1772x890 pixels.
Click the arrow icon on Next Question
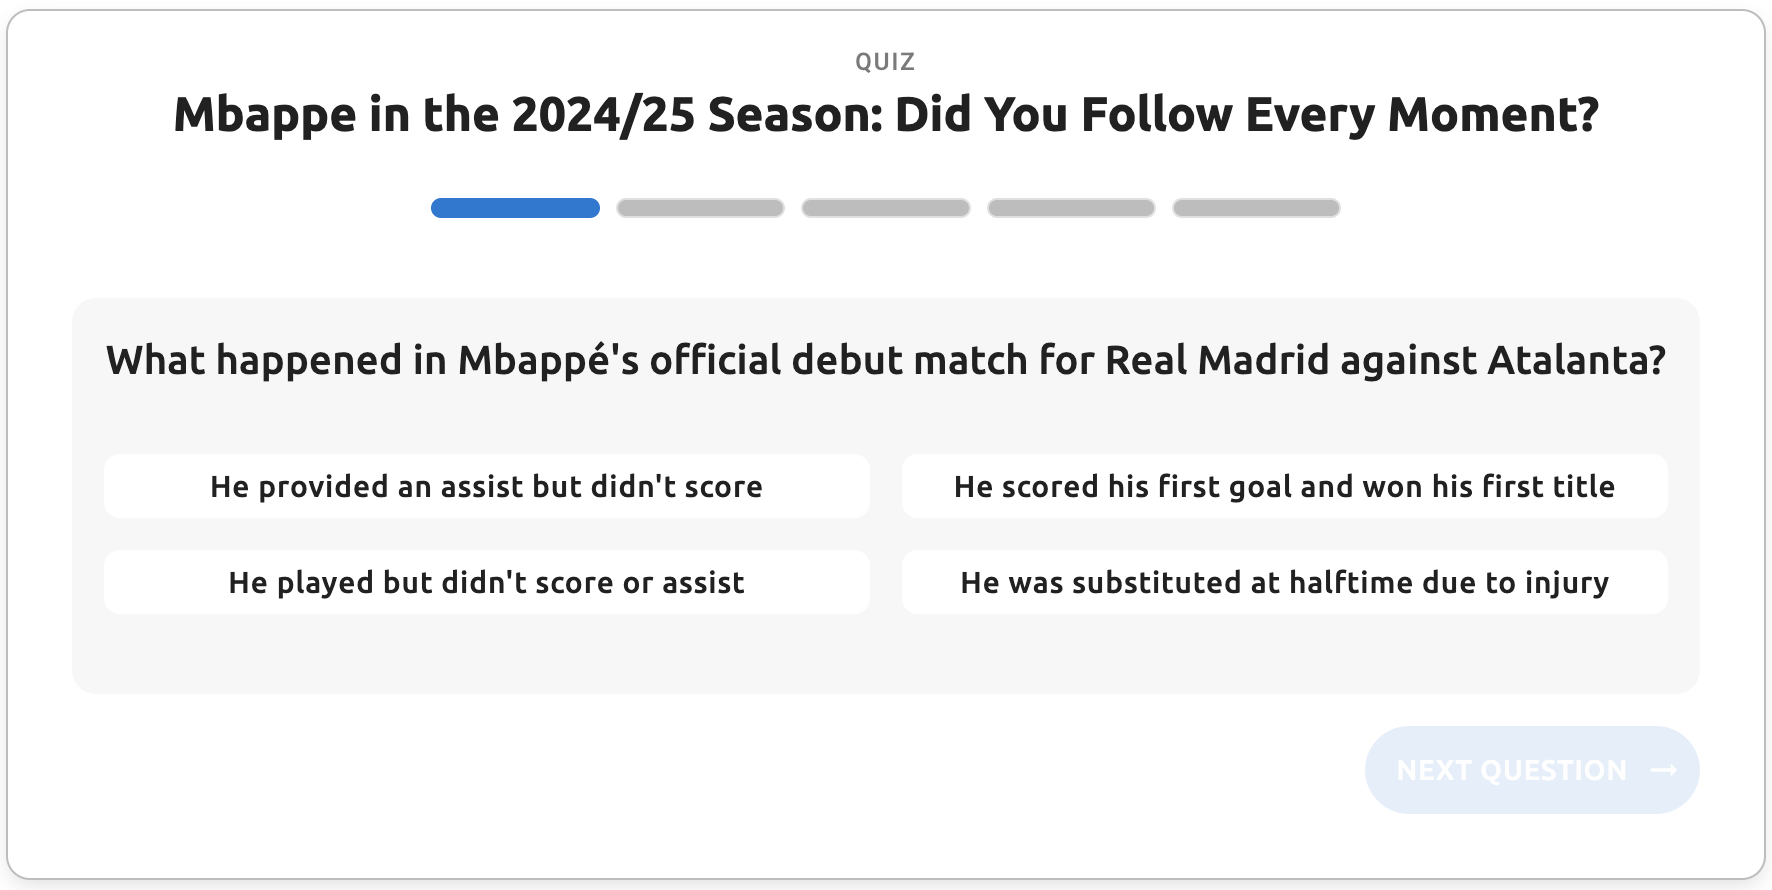(x=1663, y=770)
